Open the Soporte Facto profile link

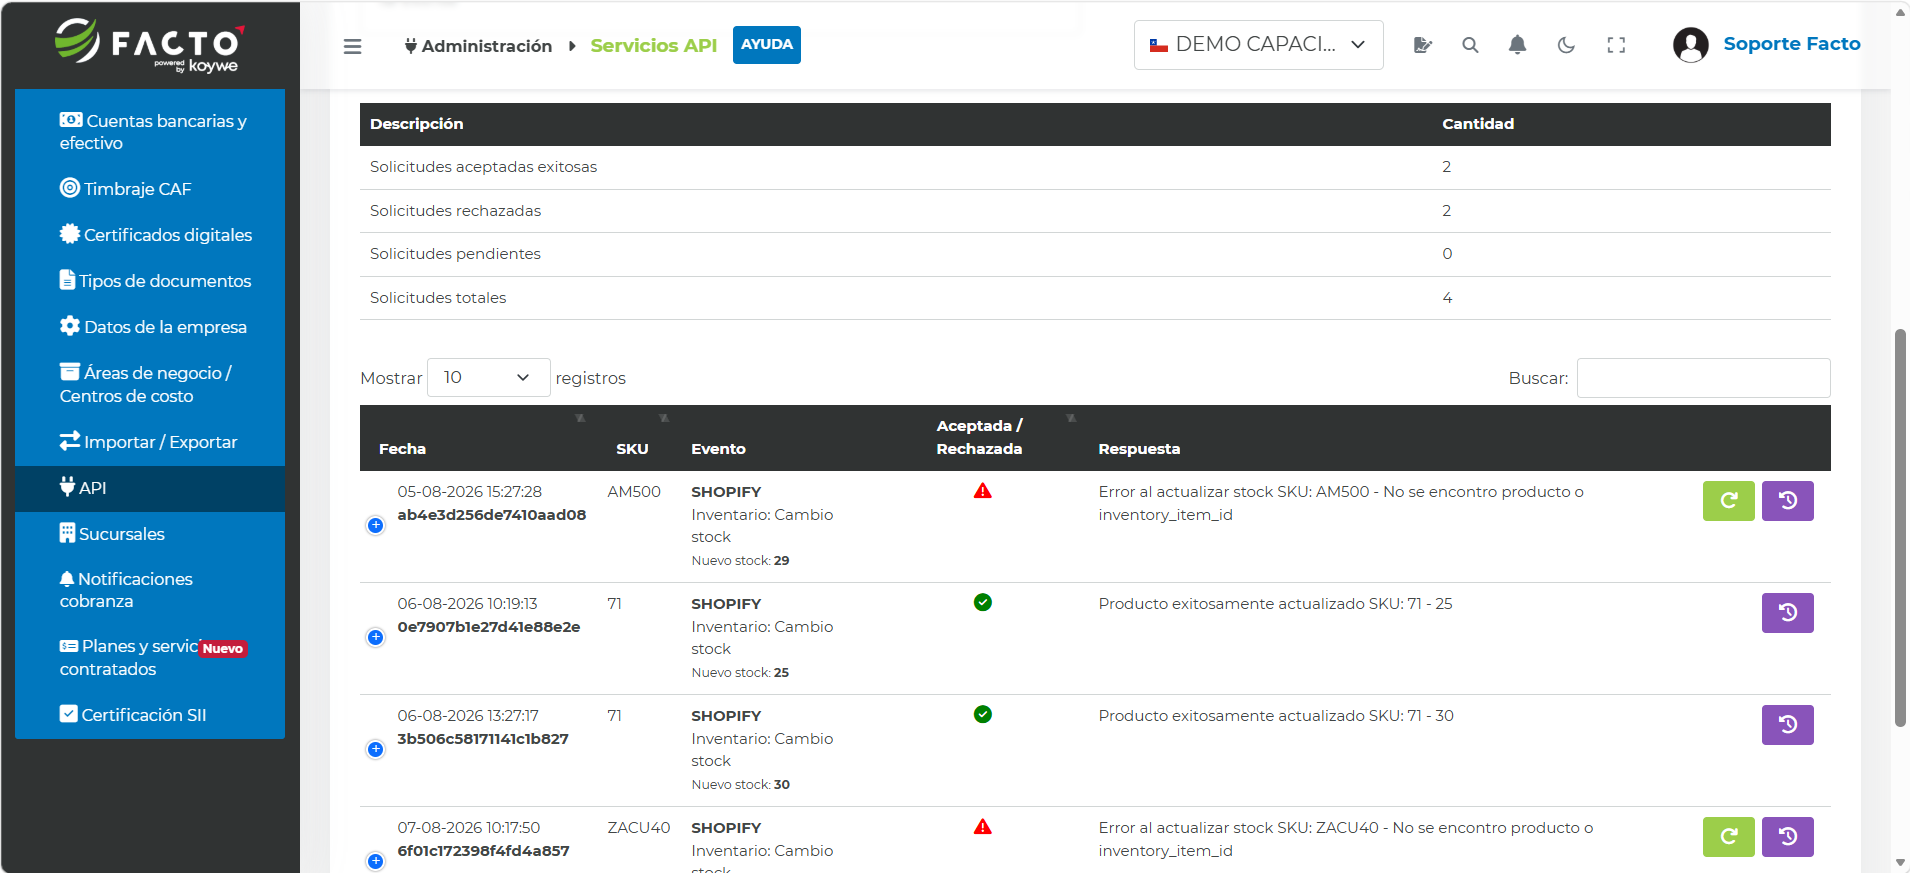pos(1791,44)
